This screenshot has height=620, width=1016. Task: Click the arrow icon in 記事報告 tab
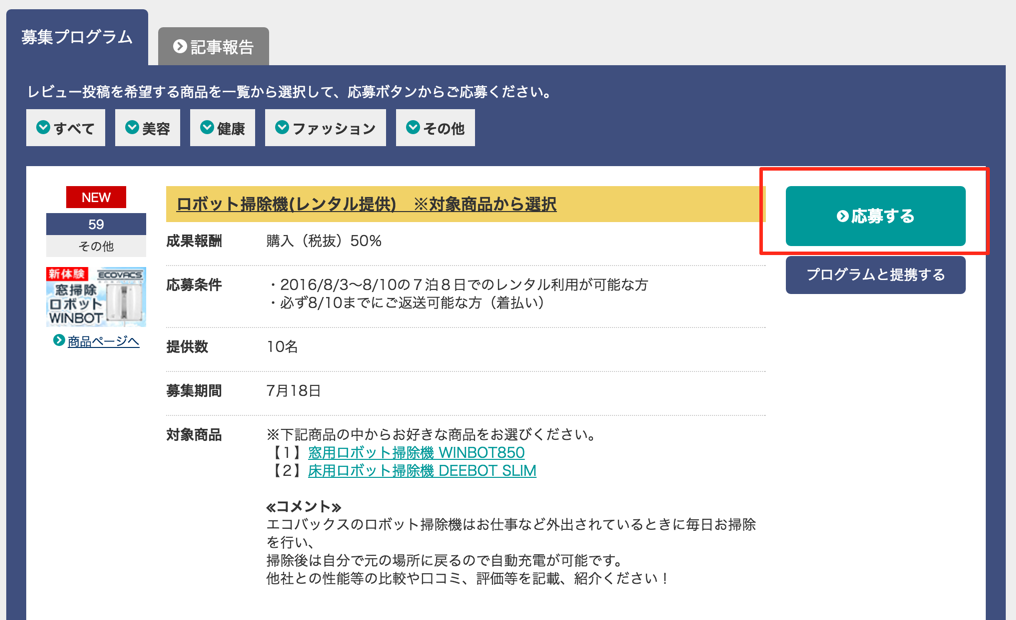pos(180,47)
